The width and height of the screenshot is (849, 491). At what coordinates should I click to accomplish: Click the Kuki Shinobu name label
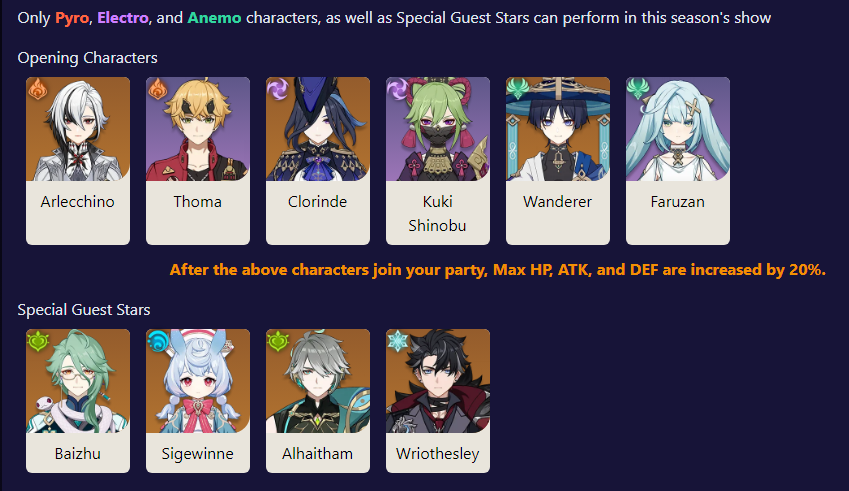[438, 213]
